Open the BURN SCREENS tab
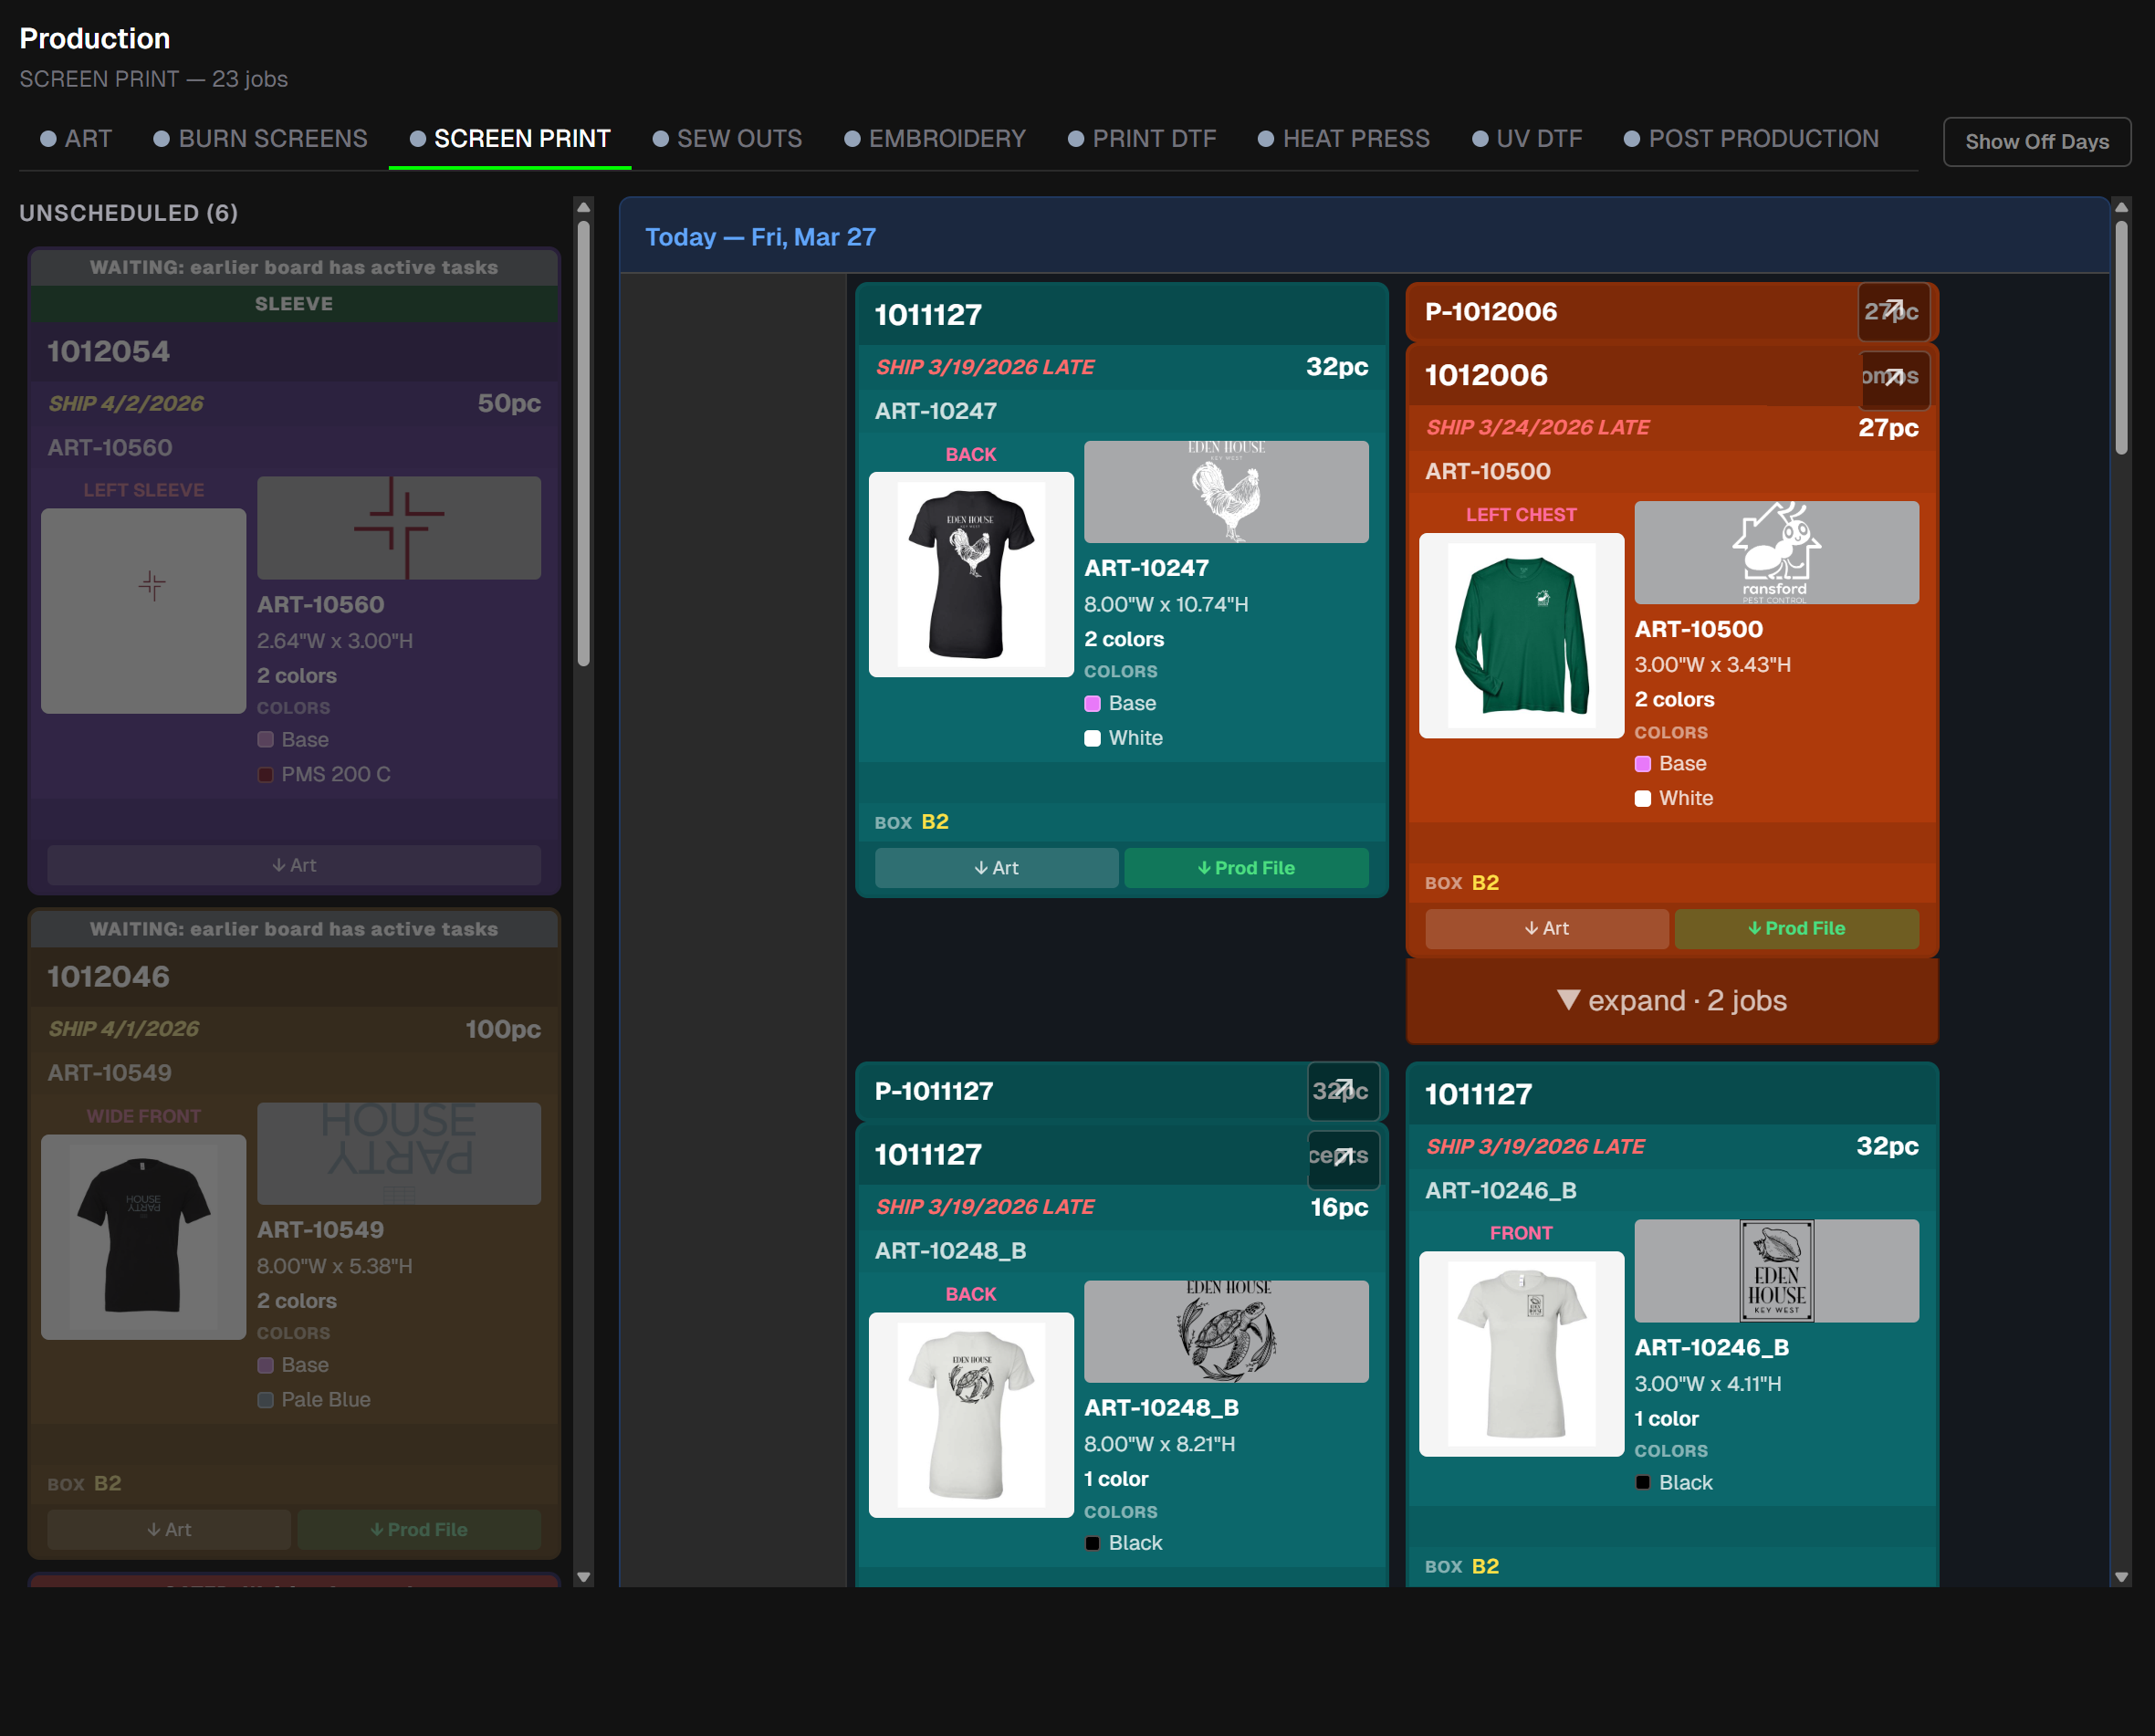The height and width of the screenshot is (1736, 2155). tap(260, 139)
